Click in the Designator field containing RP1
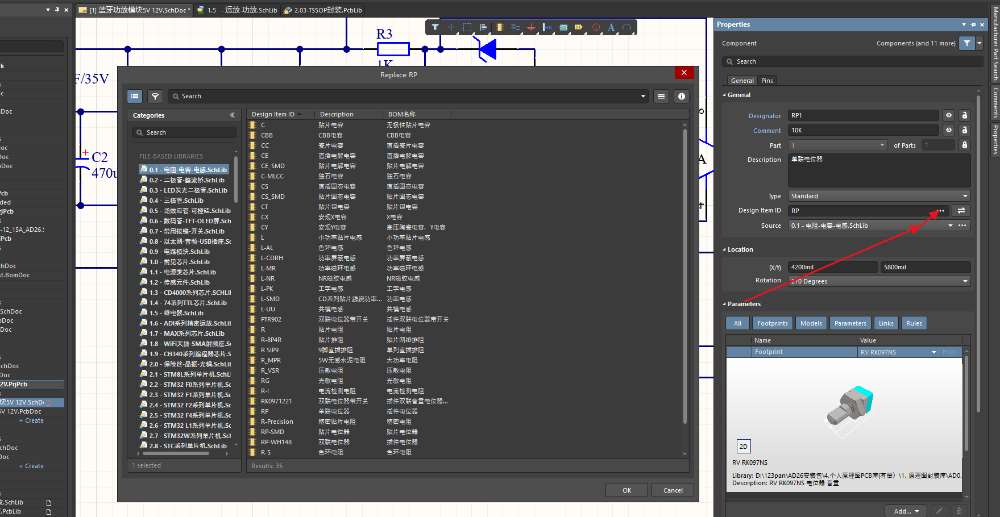The image size is (1000, 517). coord(864,115)
